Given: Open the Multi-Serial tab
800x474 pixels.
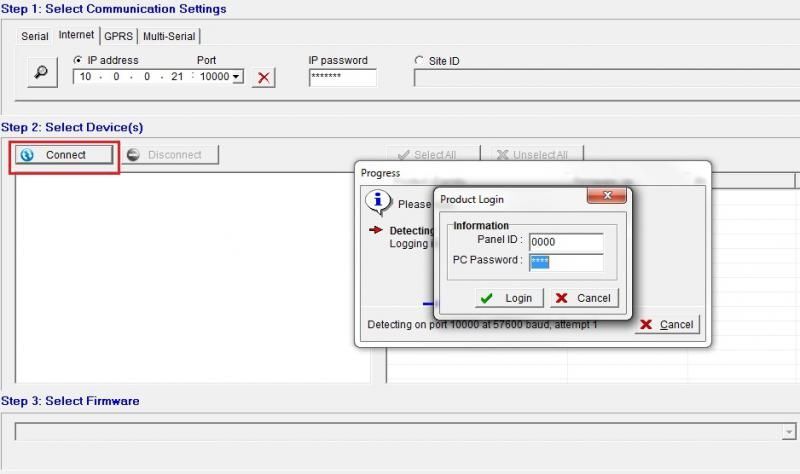Looking at the screenshot, I should pyautogui.click(x=169, y=36).
